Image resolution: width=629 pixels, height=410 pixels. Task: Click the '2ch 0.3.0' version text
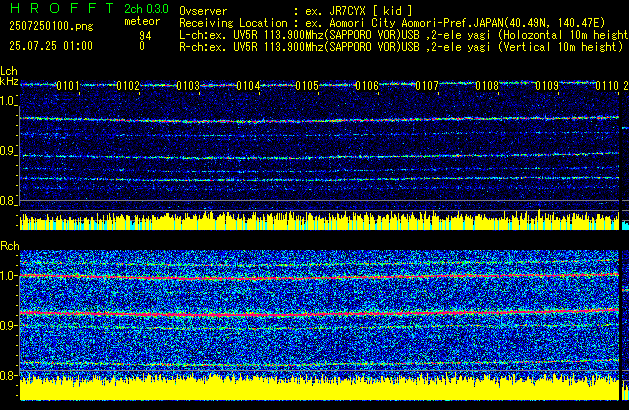146,9
